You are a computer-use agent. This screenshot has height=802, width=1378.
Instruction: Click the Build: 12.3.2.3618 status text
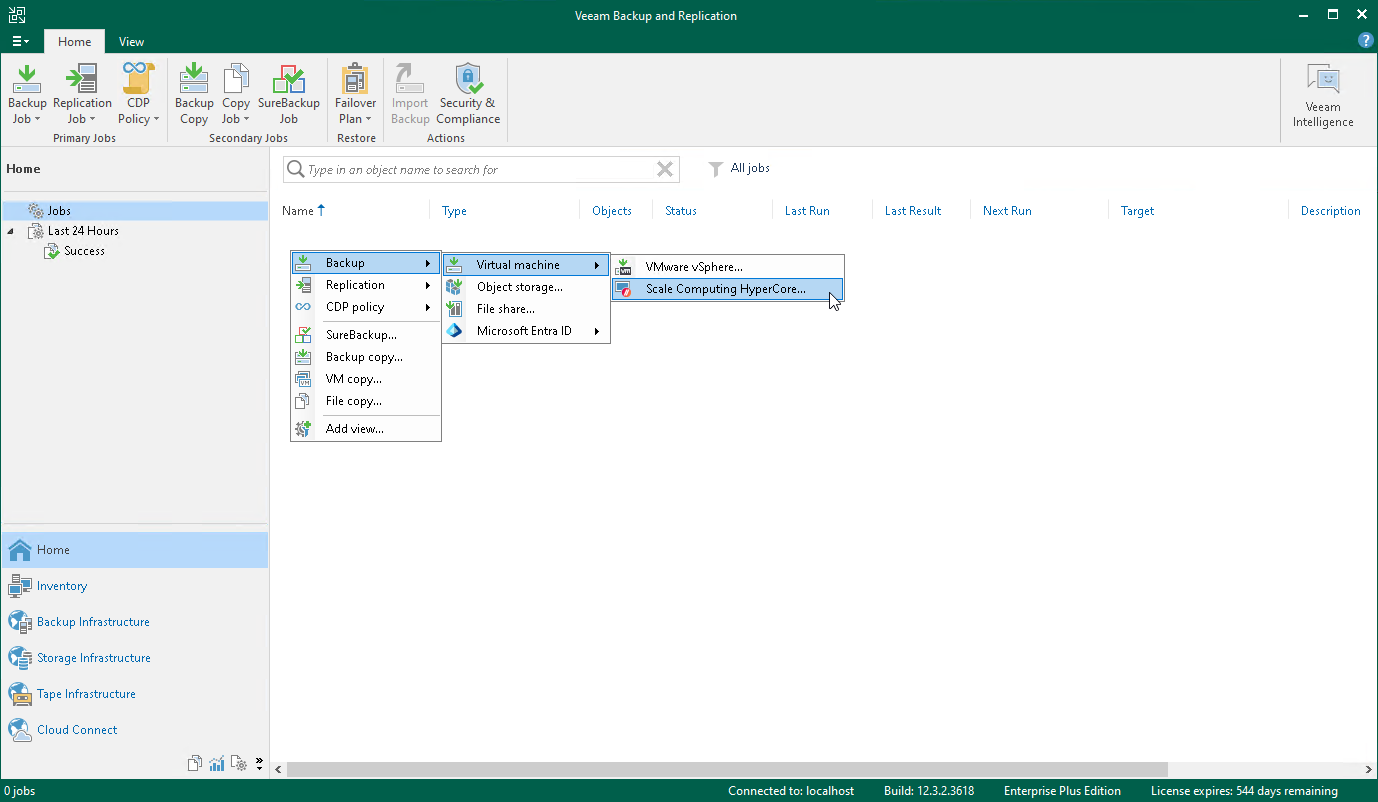(929, 791)
